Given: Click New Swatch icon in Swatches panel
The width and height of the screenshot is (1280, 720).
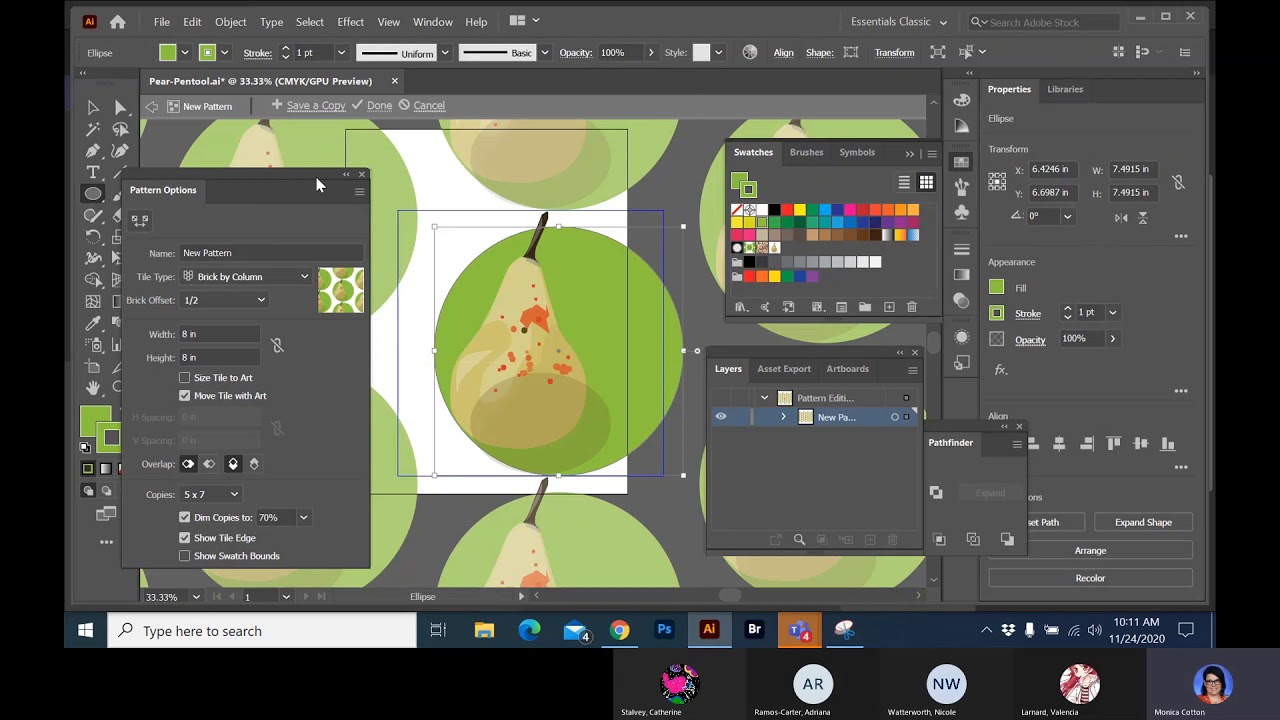Looking at the screenshot, I should tap(889, 307).
